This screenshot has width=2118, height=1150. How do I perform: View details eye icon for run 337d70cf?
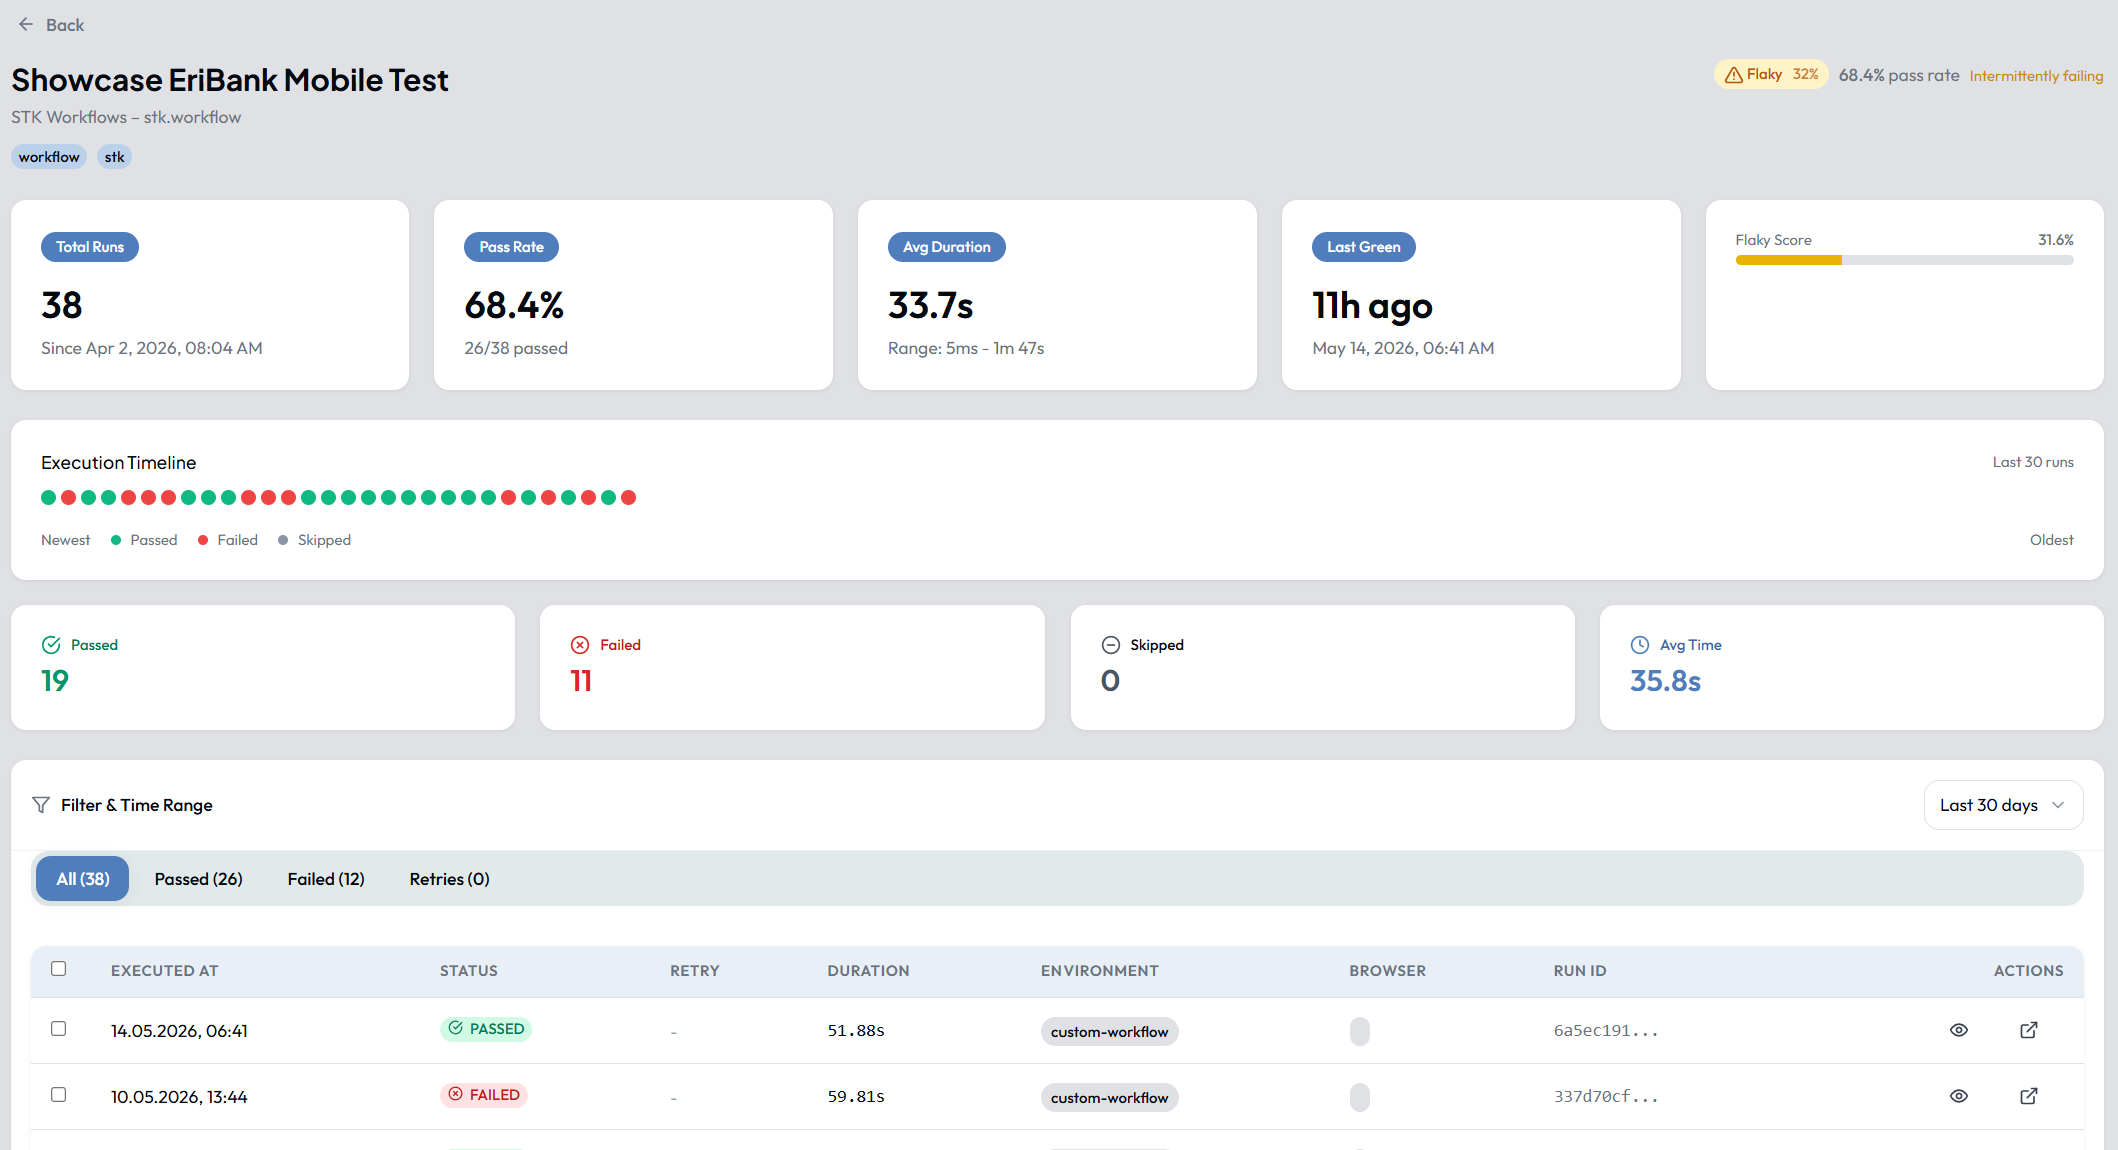1959,1096
